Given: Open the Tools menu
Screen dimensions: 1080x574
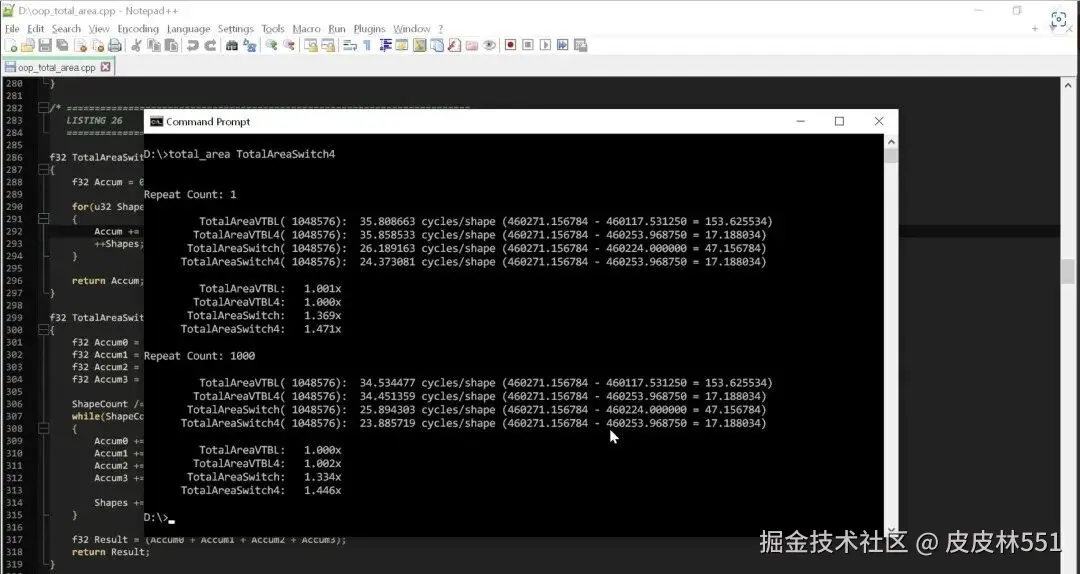Looking at the screenshot, I should [x=273, y=29].
